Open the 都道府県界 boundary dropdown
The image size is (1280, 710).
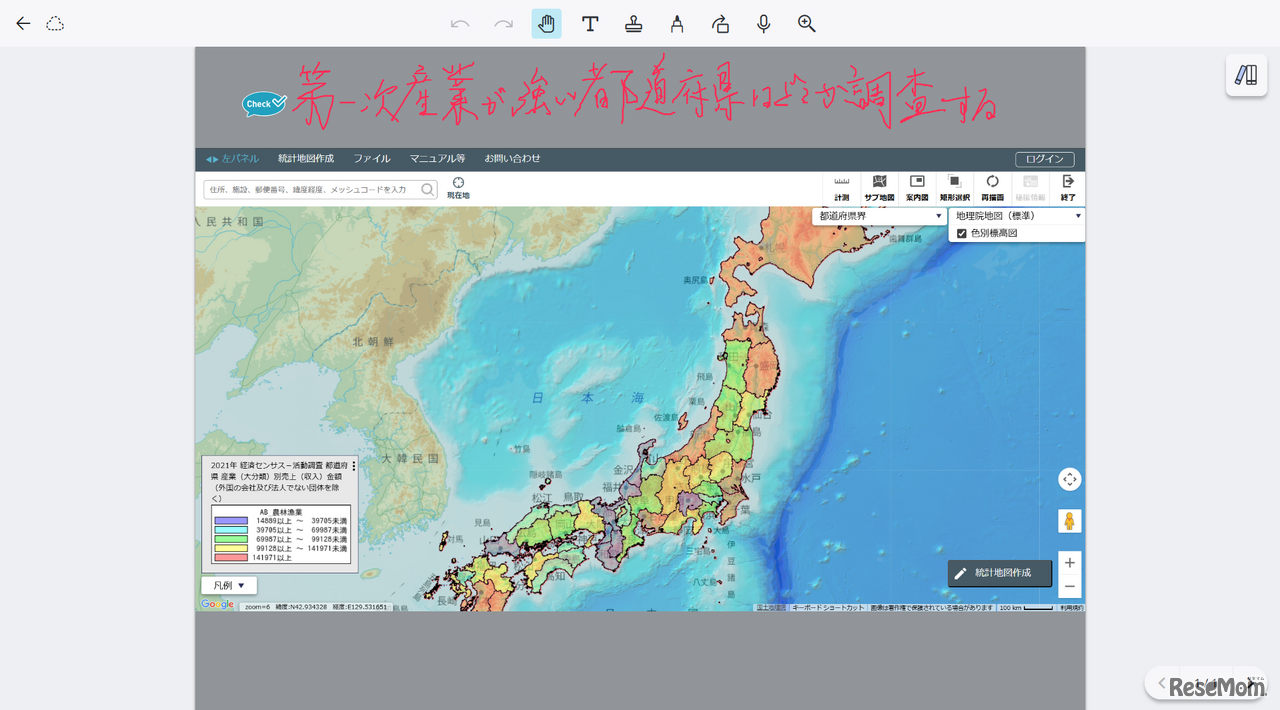(878, 215)
